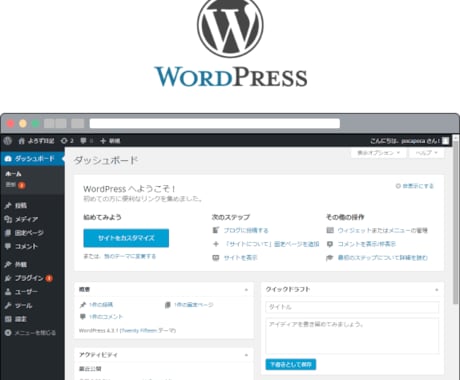Click the view site screen icon
Image resolution: width=460 pixels, height=380 pixels.
[x=216, y=258]
